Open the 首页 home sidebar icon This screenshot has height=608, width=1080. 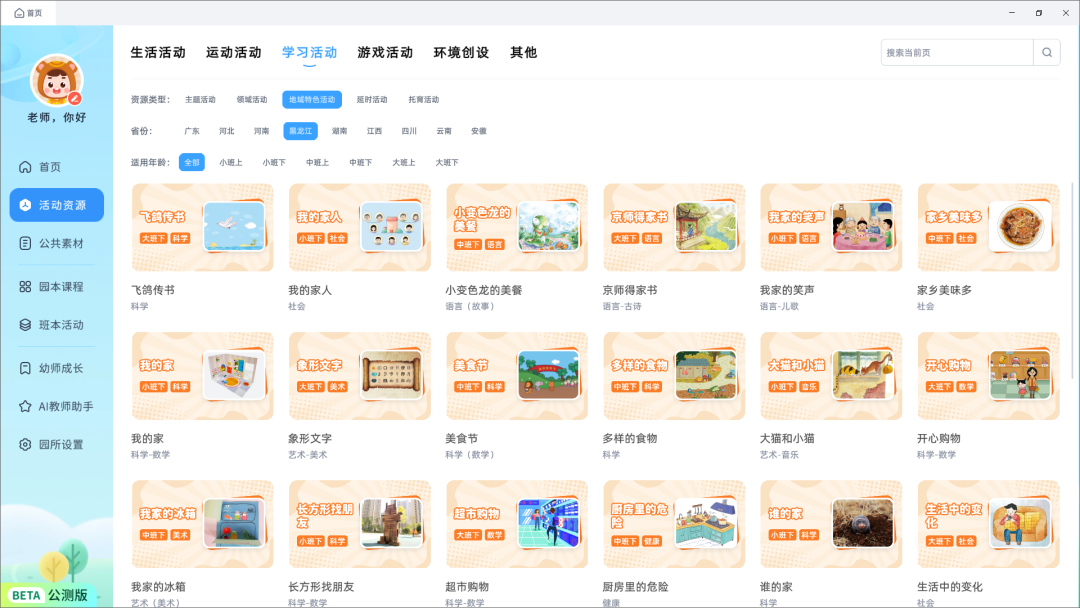click(26, 167)
